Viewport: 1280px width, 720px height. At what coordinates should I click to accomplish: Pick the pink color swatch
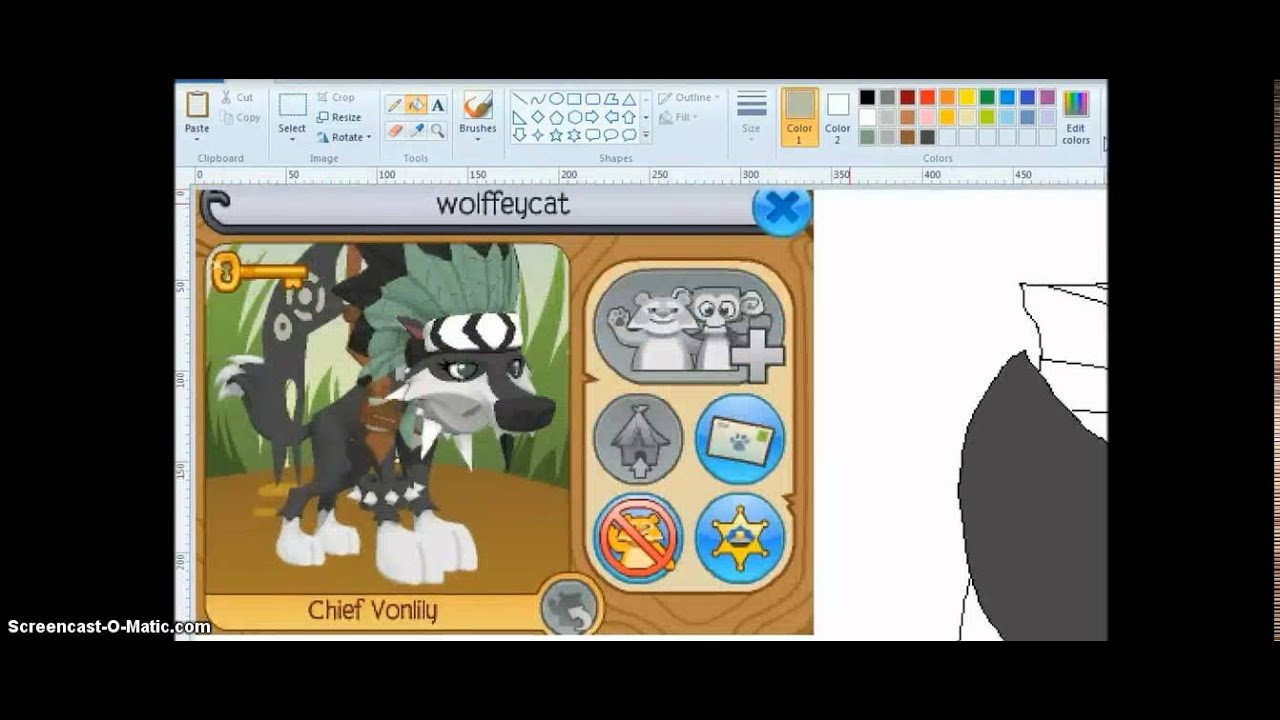click(927, 117)
